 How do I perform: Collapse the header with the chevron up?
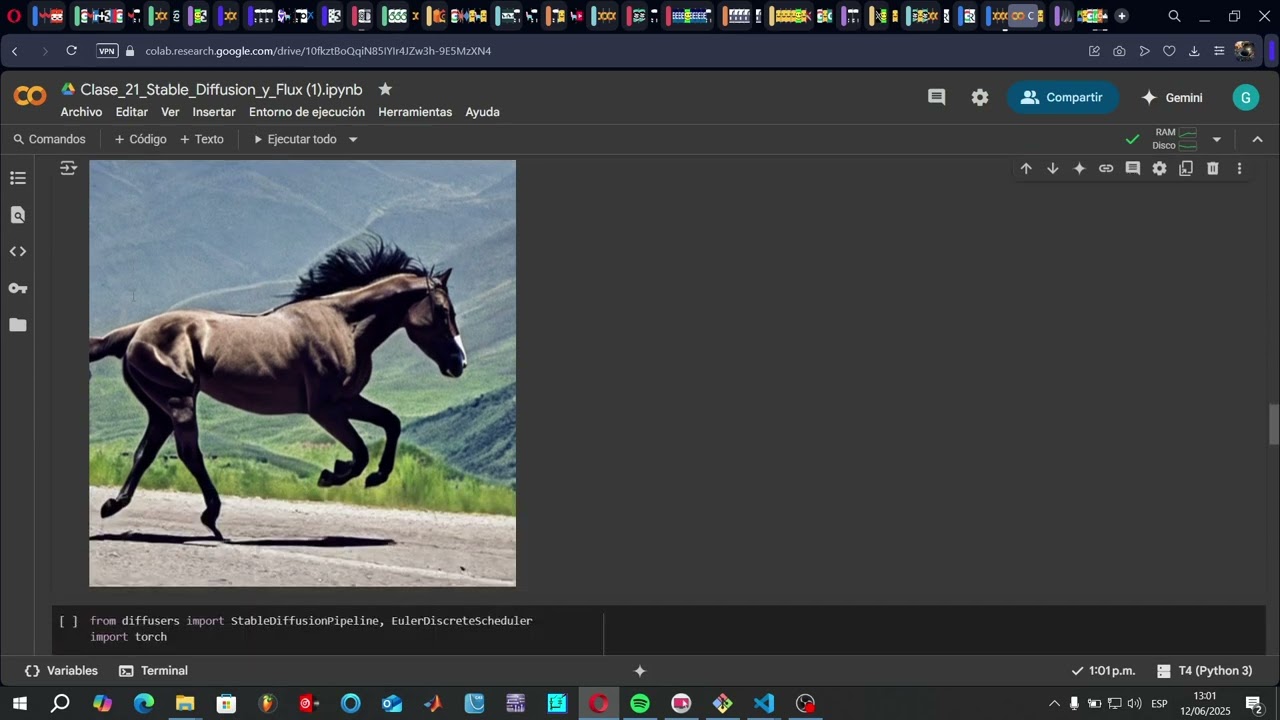tap(1258, 140)
